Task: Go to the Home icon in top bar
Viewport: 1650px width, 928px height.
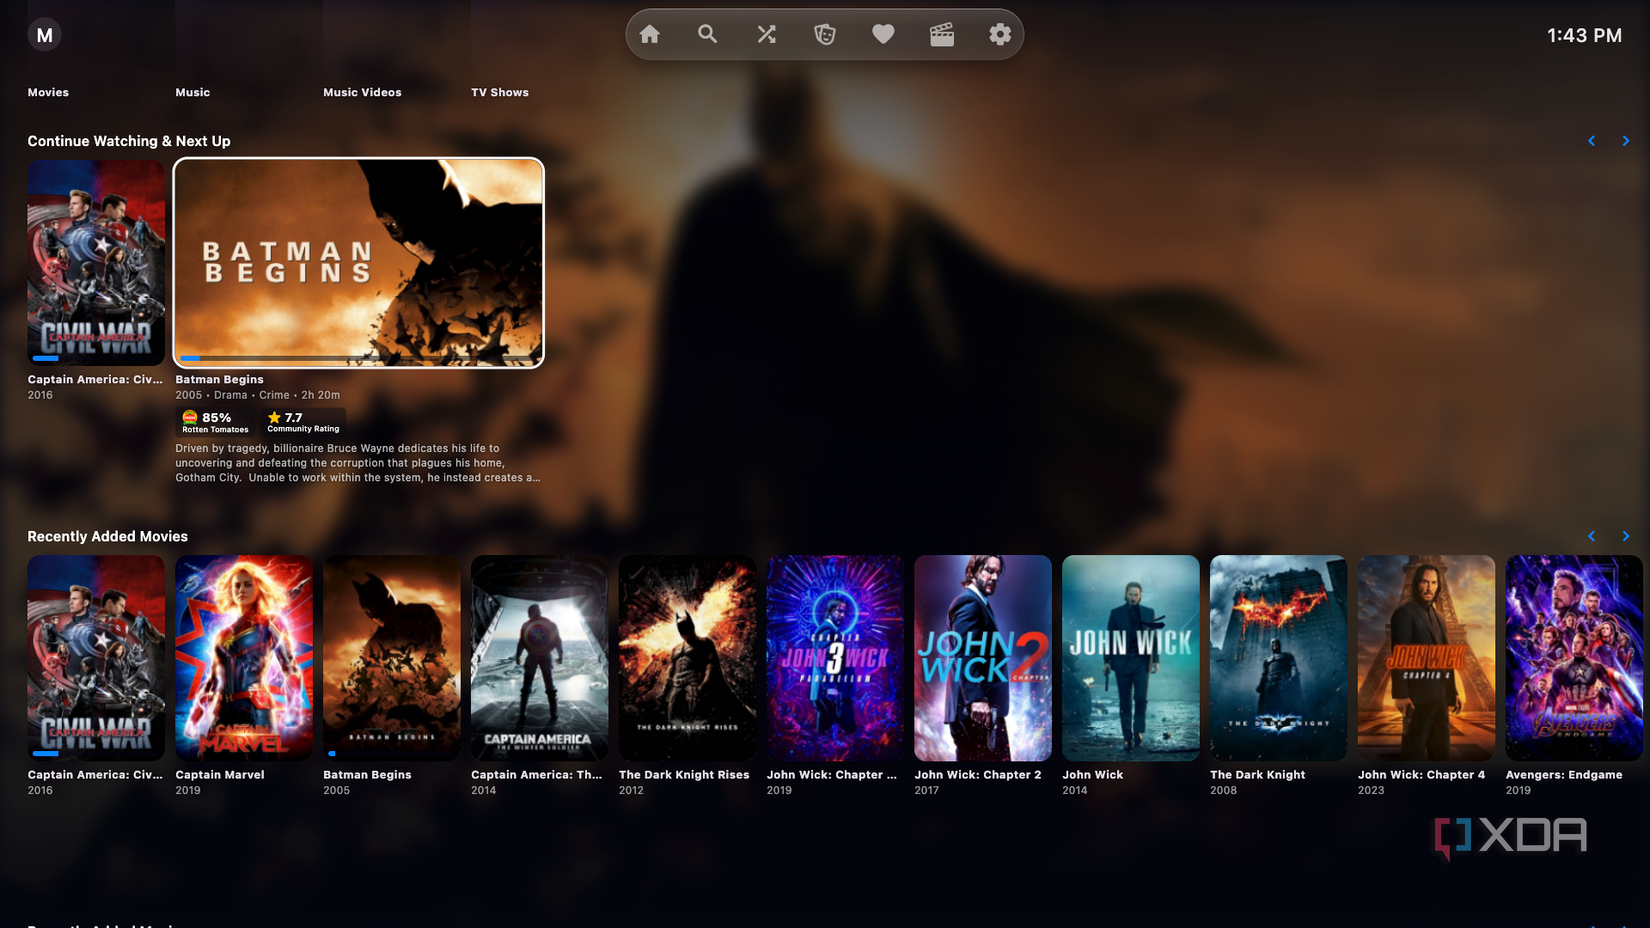Action: pyautogui.click(x=650, y=35)
